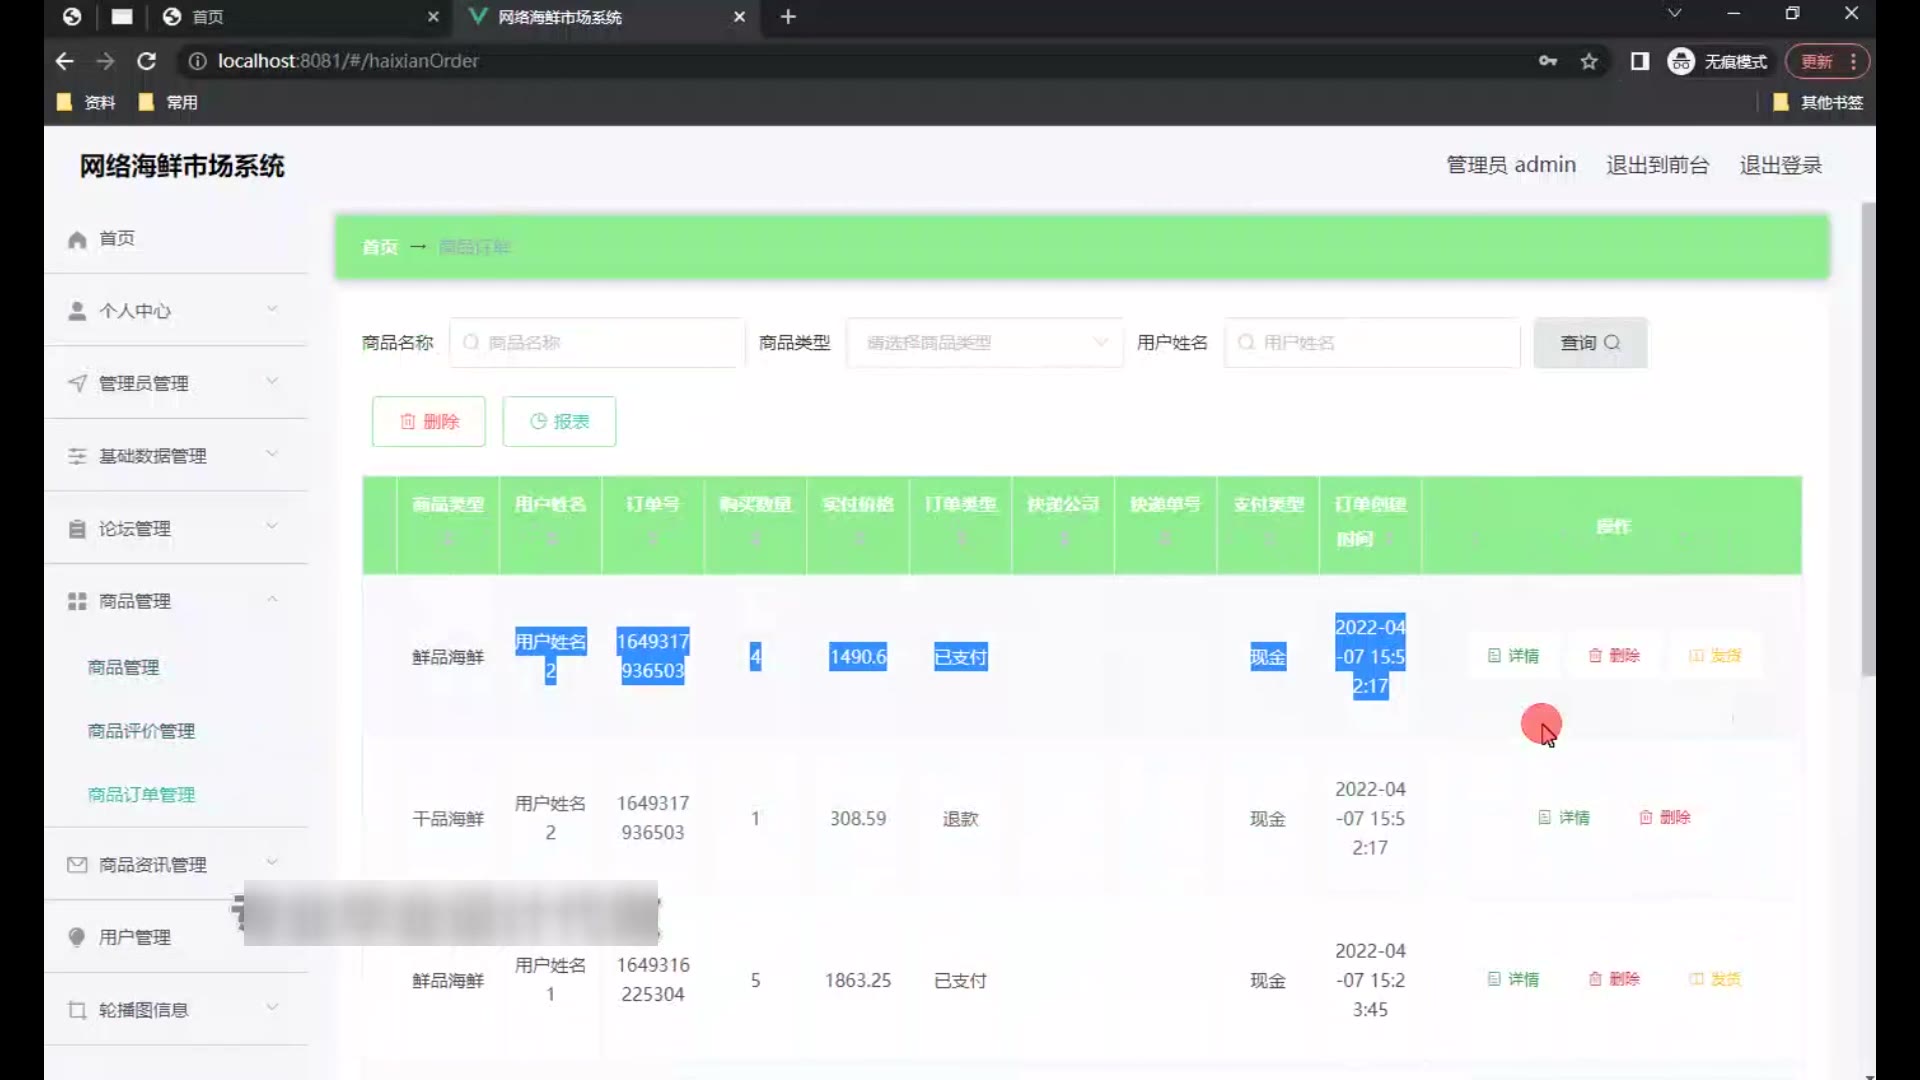Click 发货 ship icon in third order row

1697,979
